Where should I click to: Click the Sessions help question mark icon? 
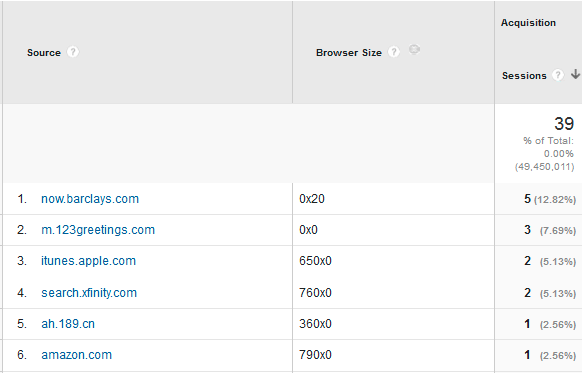558,75
